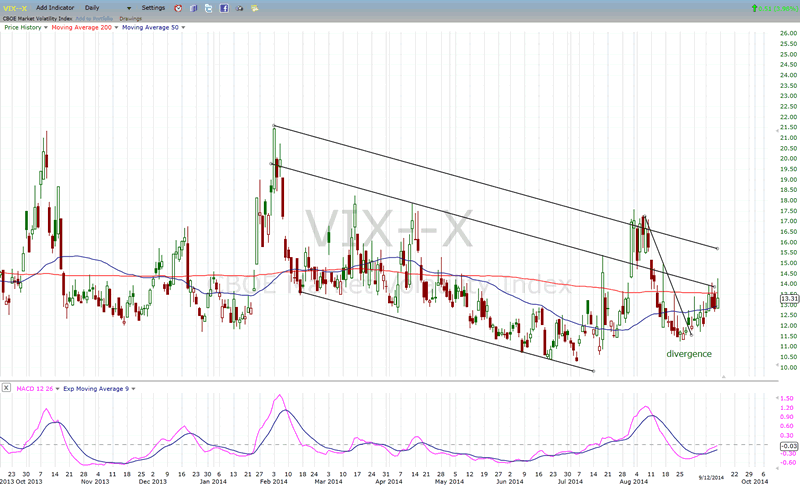The width and height of the screenshot is (800, 485).
Task: Click the Oct 2014 label on the time axis
Action: (x=754, y=481)
